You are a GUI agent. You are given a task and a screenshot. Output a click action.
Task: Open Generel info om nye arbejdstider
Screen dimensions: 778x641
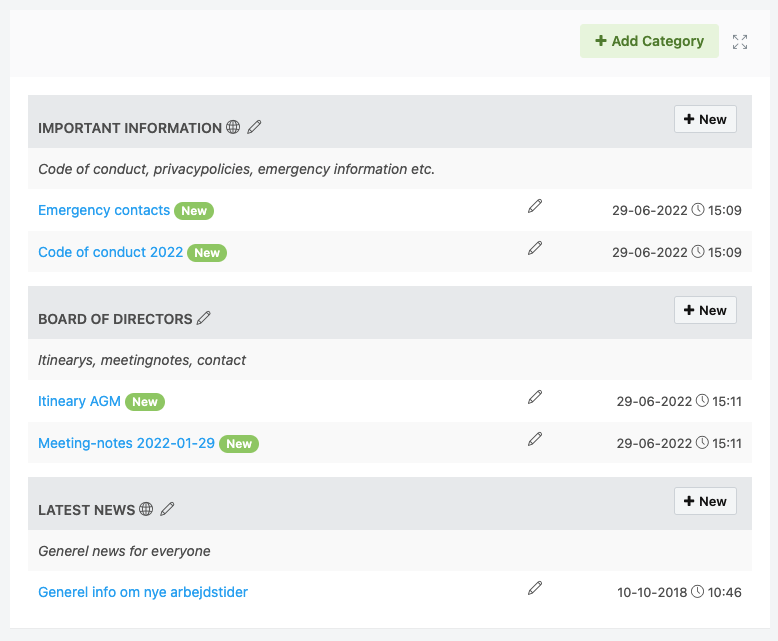[143, 592]
